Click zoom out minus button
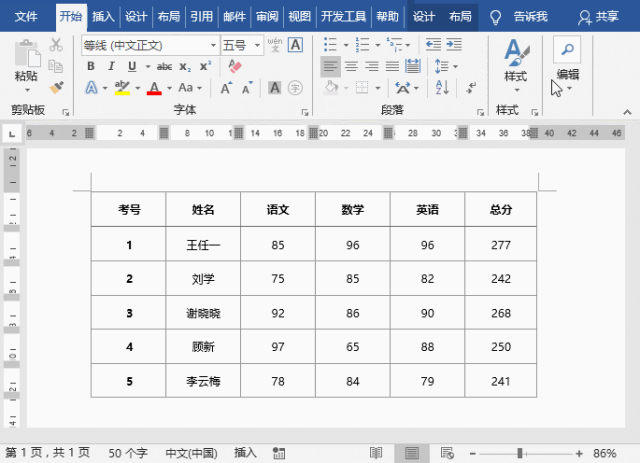The image size is (640, 463). click(x=473, y=453)
